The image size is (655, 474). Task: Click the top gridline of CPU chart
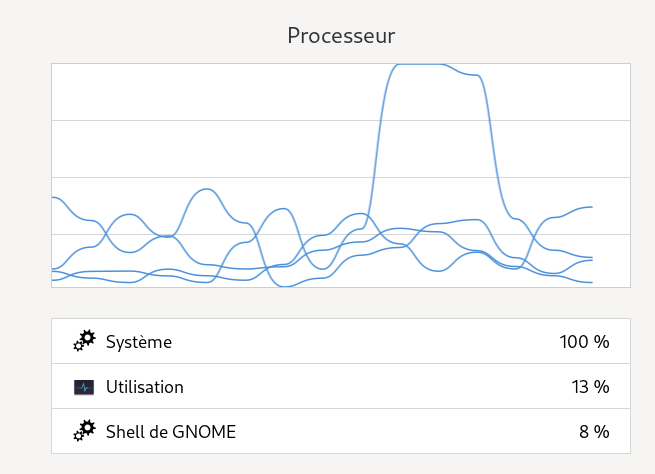(341, 121)
